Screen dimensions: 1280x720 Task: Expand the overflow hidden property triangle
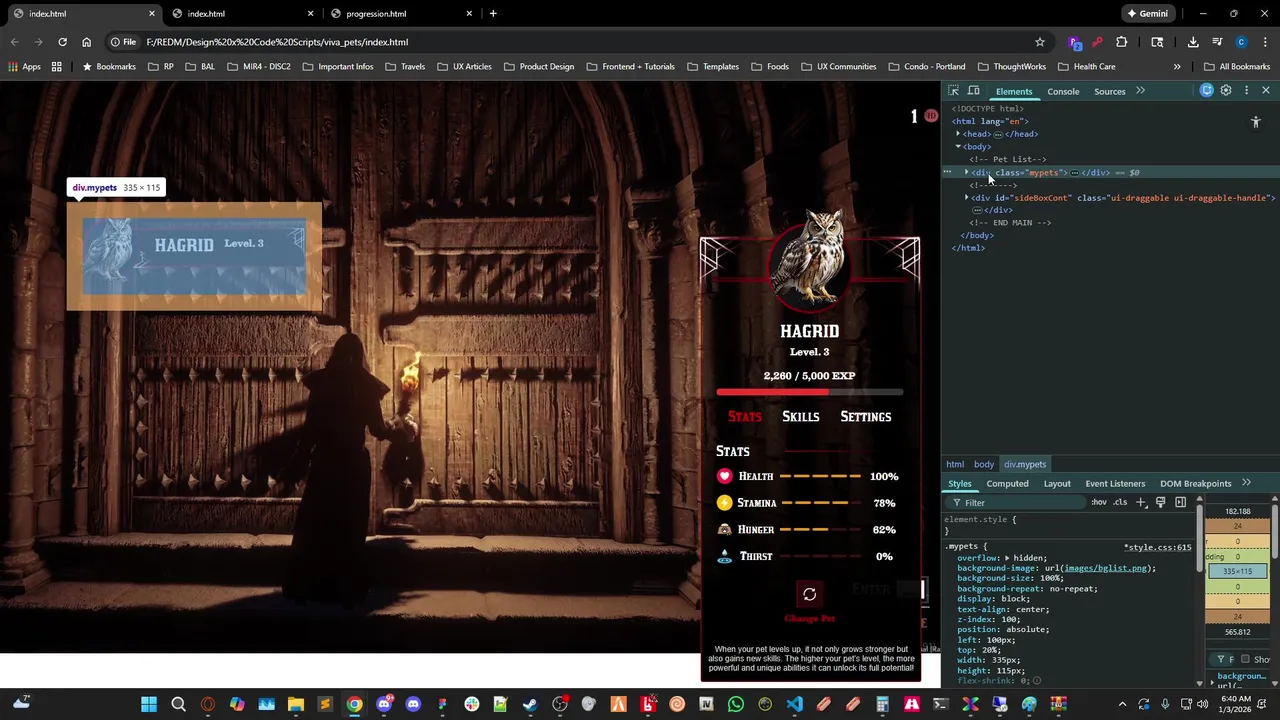tap(1005, 558)
